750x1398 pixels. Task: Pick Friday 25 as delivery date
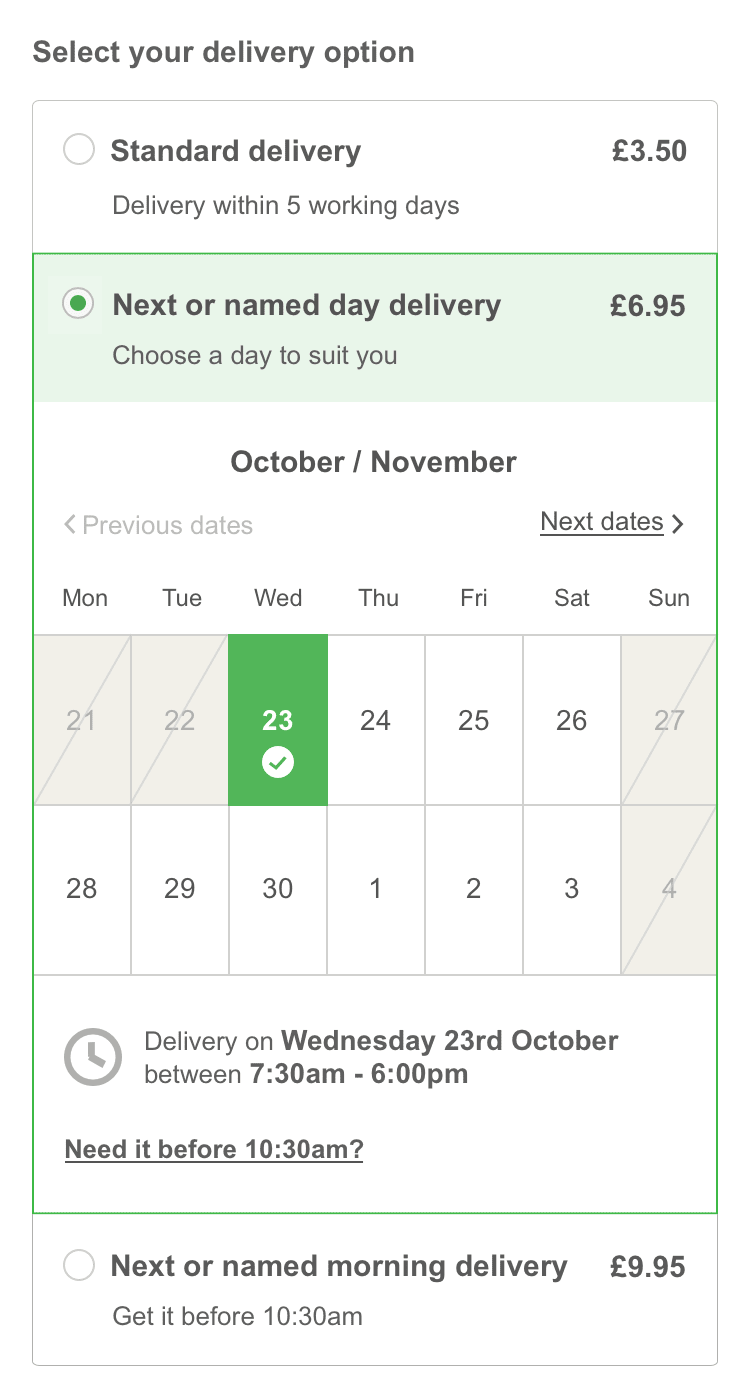[473, 720]
